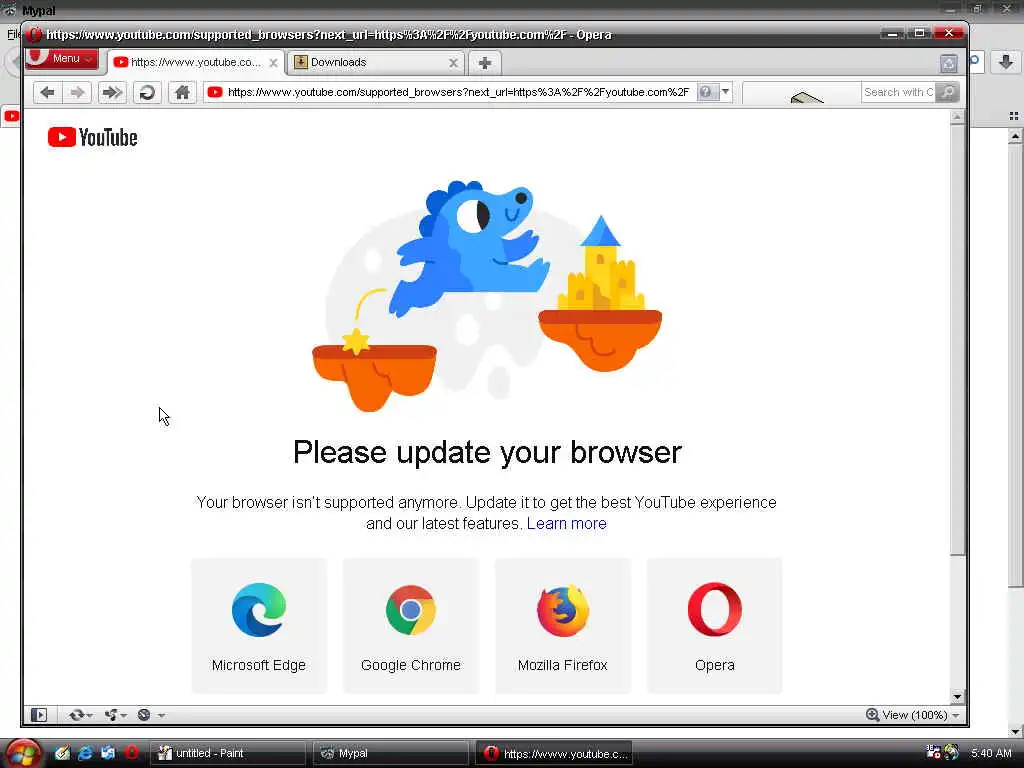Open the closed tabs trash icon
This screenshot has width=1024, height=768.
949,63
